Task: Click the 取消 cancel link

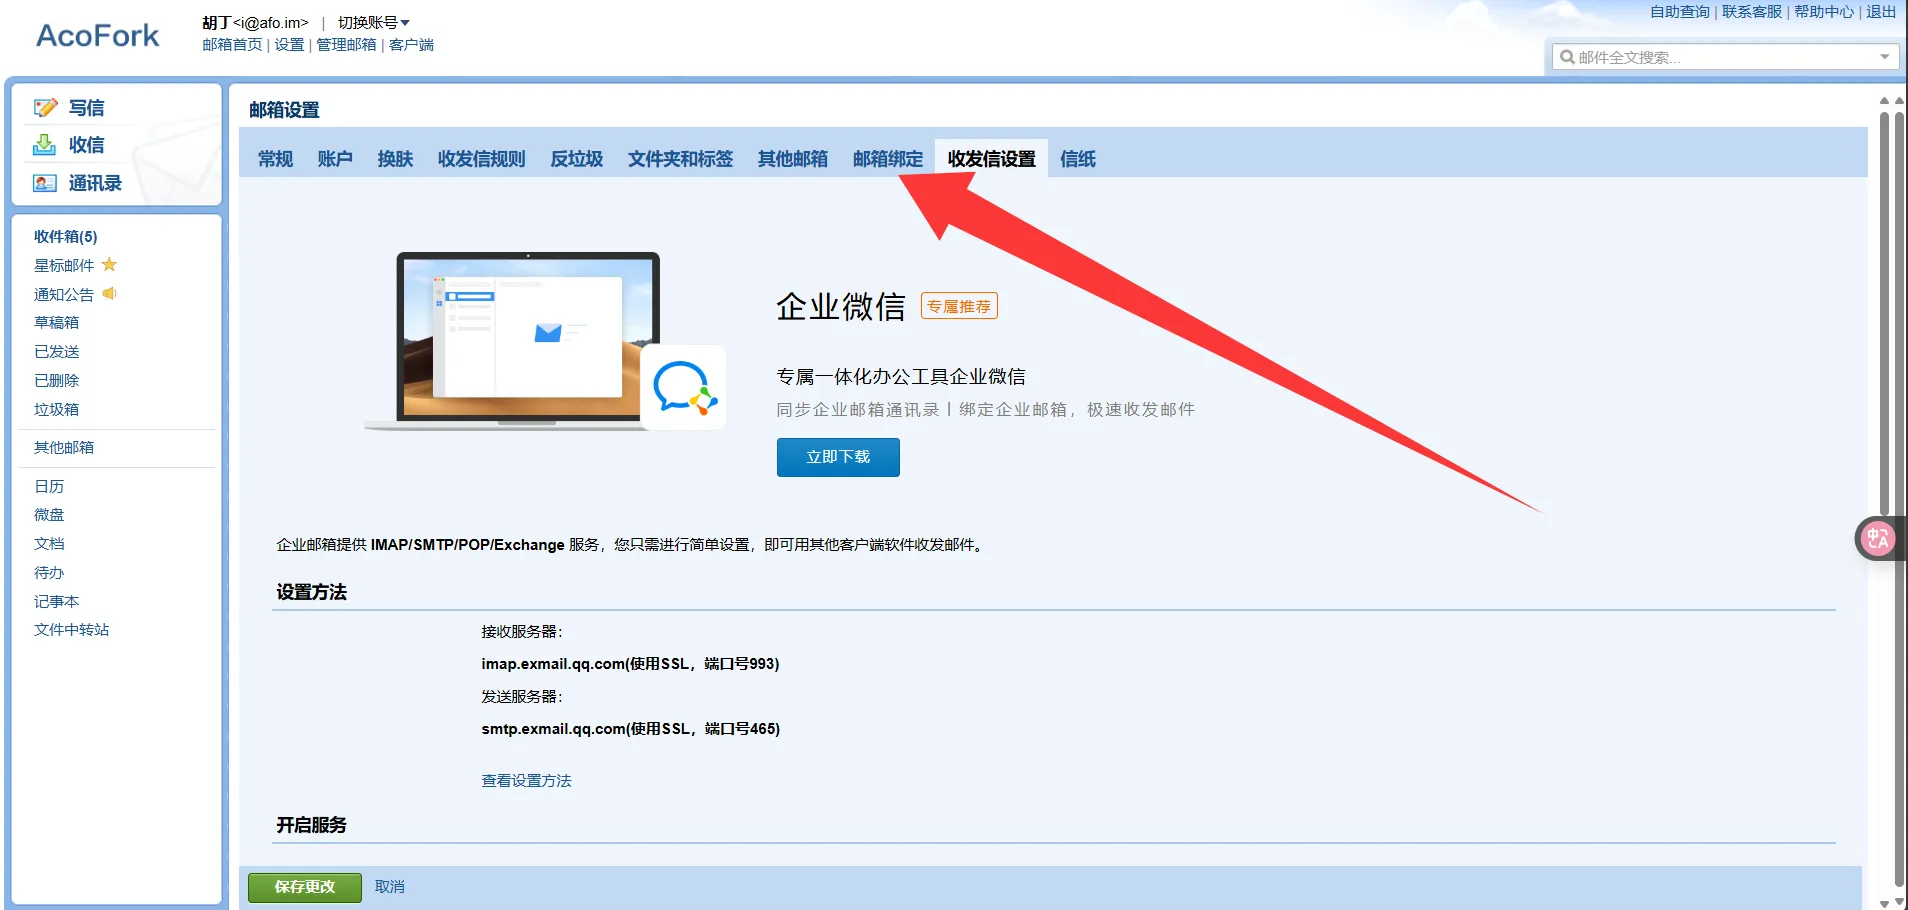Action: click(x=389, y=887)
